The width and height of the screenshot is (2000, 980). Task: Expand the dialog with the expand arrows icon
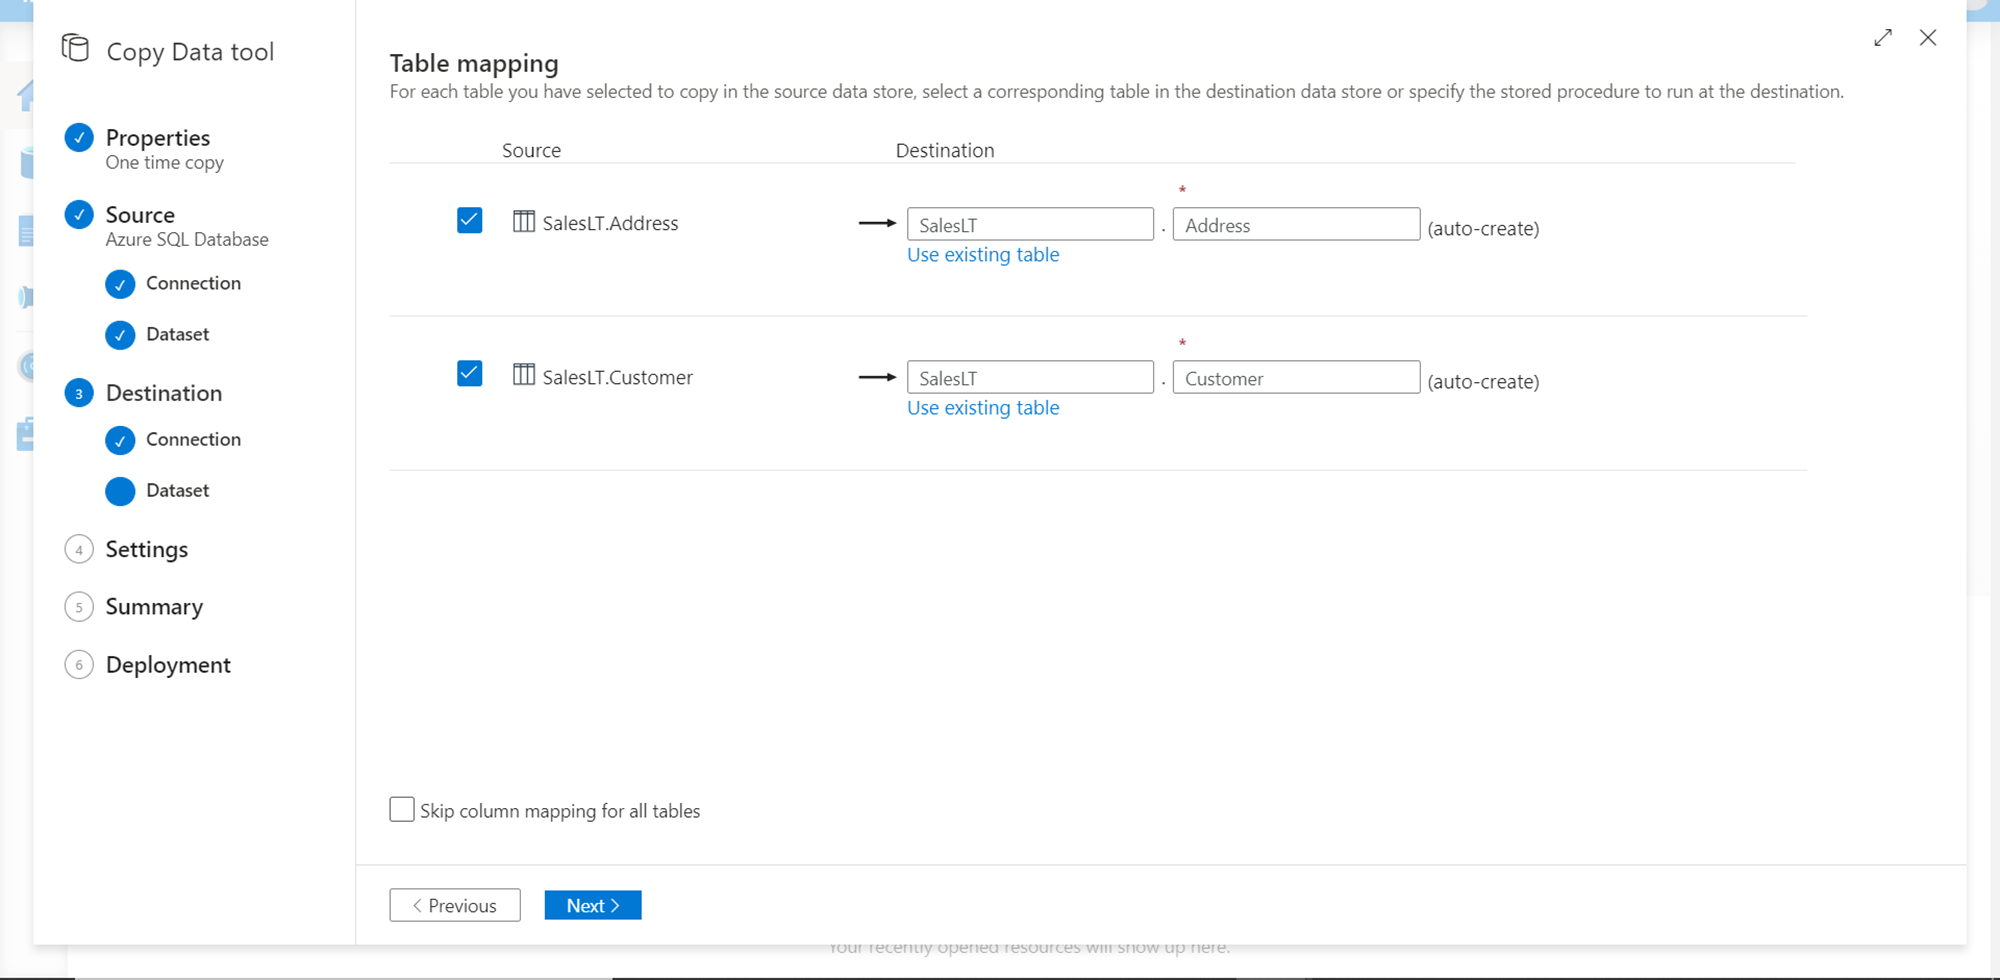click(1883, 38)
